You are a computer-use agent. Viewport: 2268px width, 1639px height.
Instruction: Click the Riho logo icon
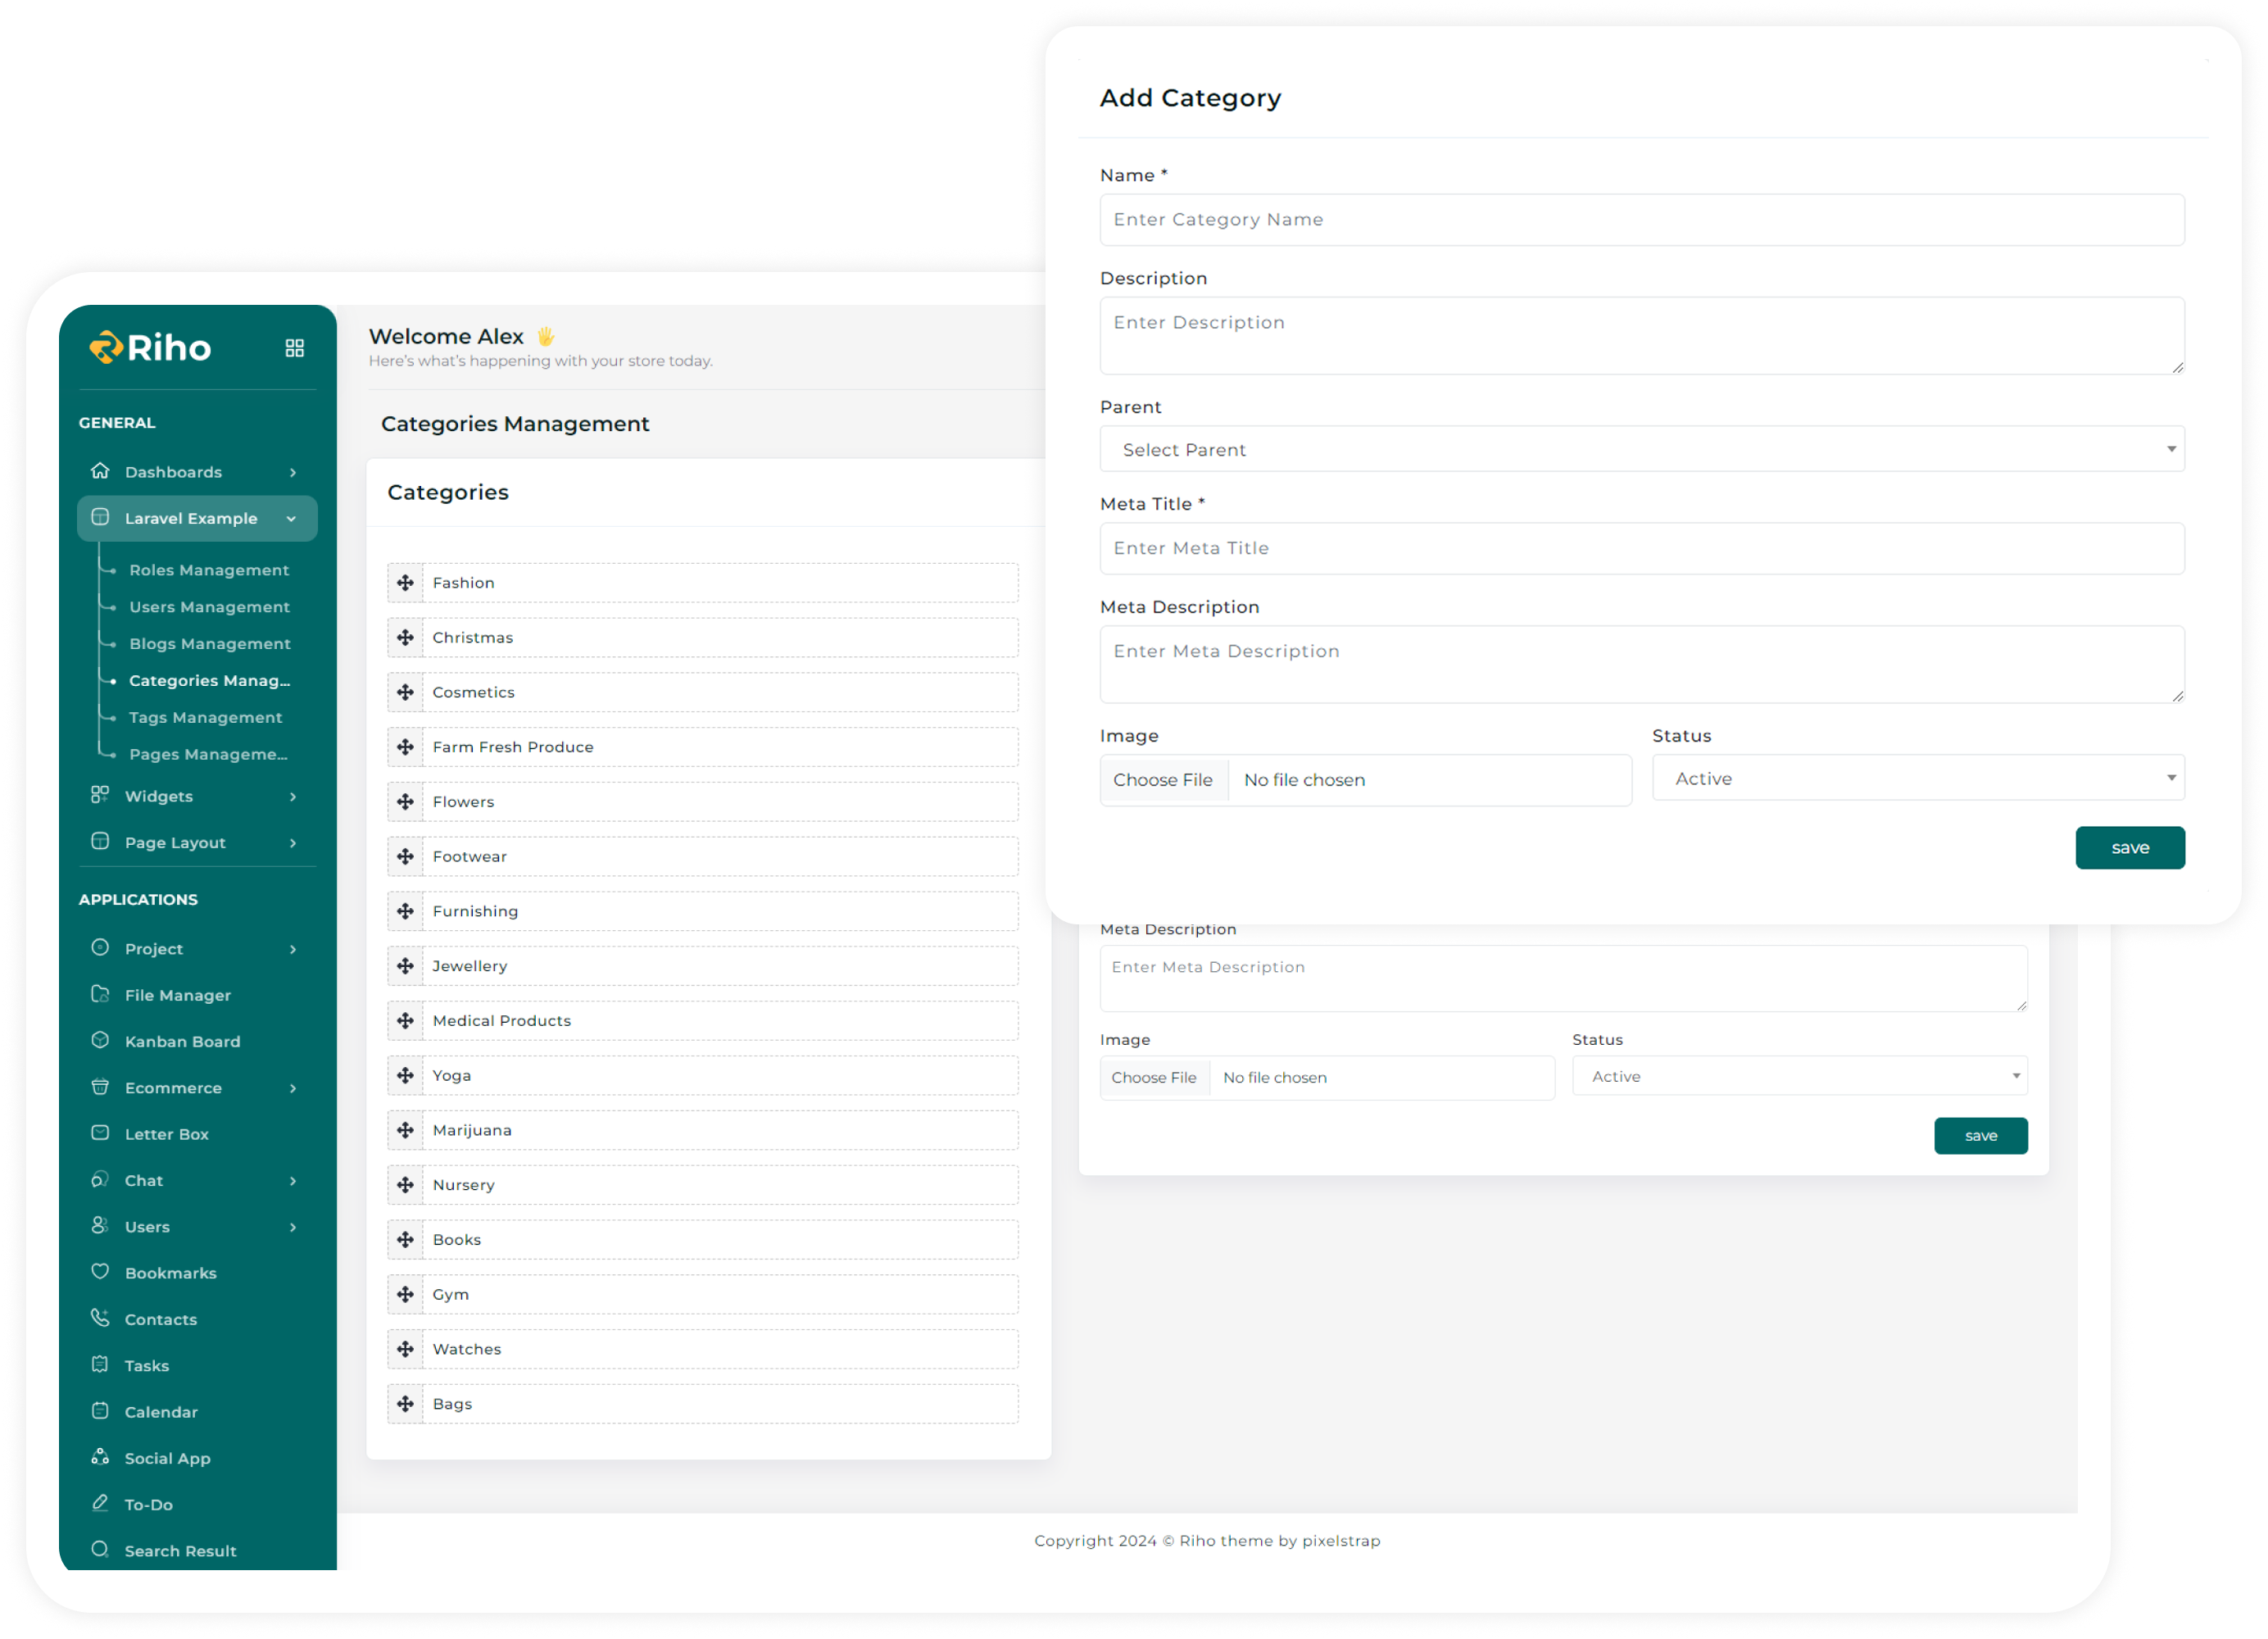coord(106,347)
